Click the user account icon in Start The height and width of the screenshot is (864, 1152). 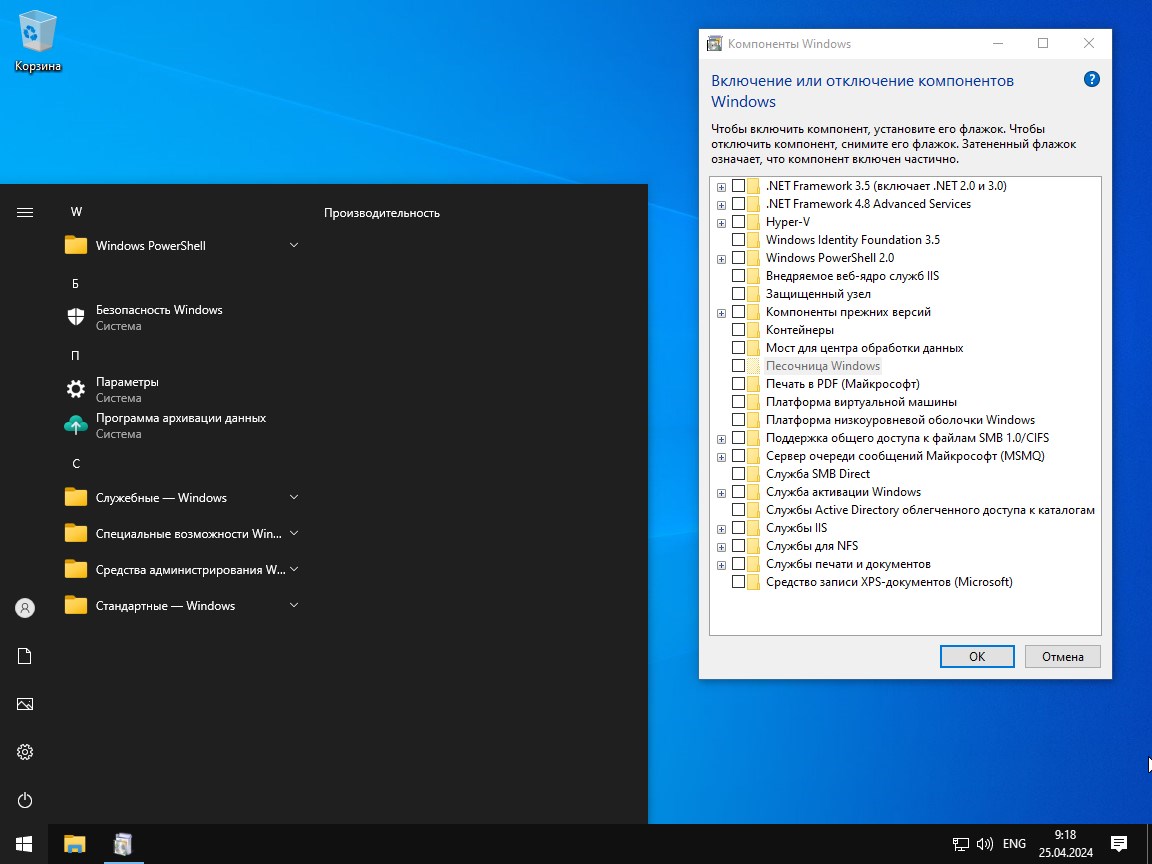pyautogui.click(x=25, y=608)
